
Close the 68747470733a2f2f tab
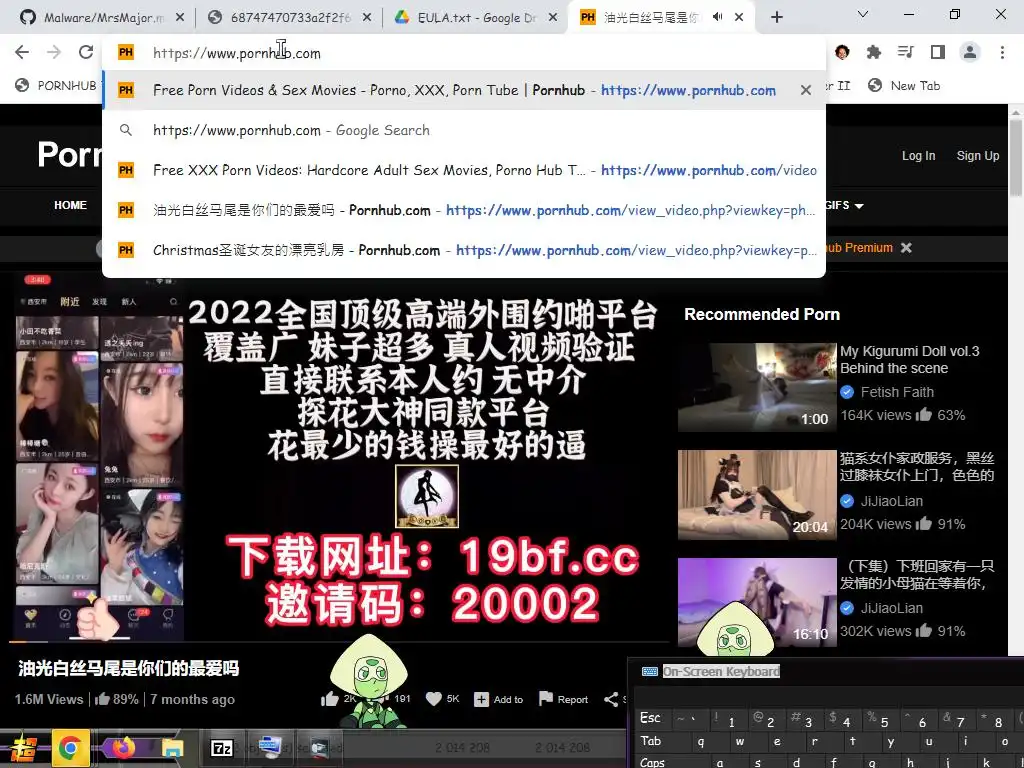[x=367, y=18]
